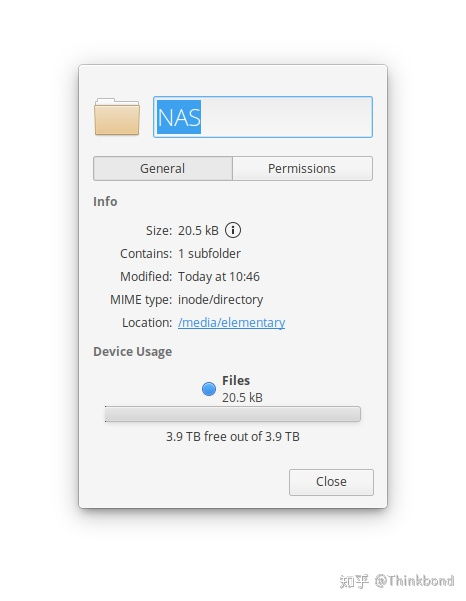Click the Files legend label
This screenshot has width=466, height=601.
point(236,380)
